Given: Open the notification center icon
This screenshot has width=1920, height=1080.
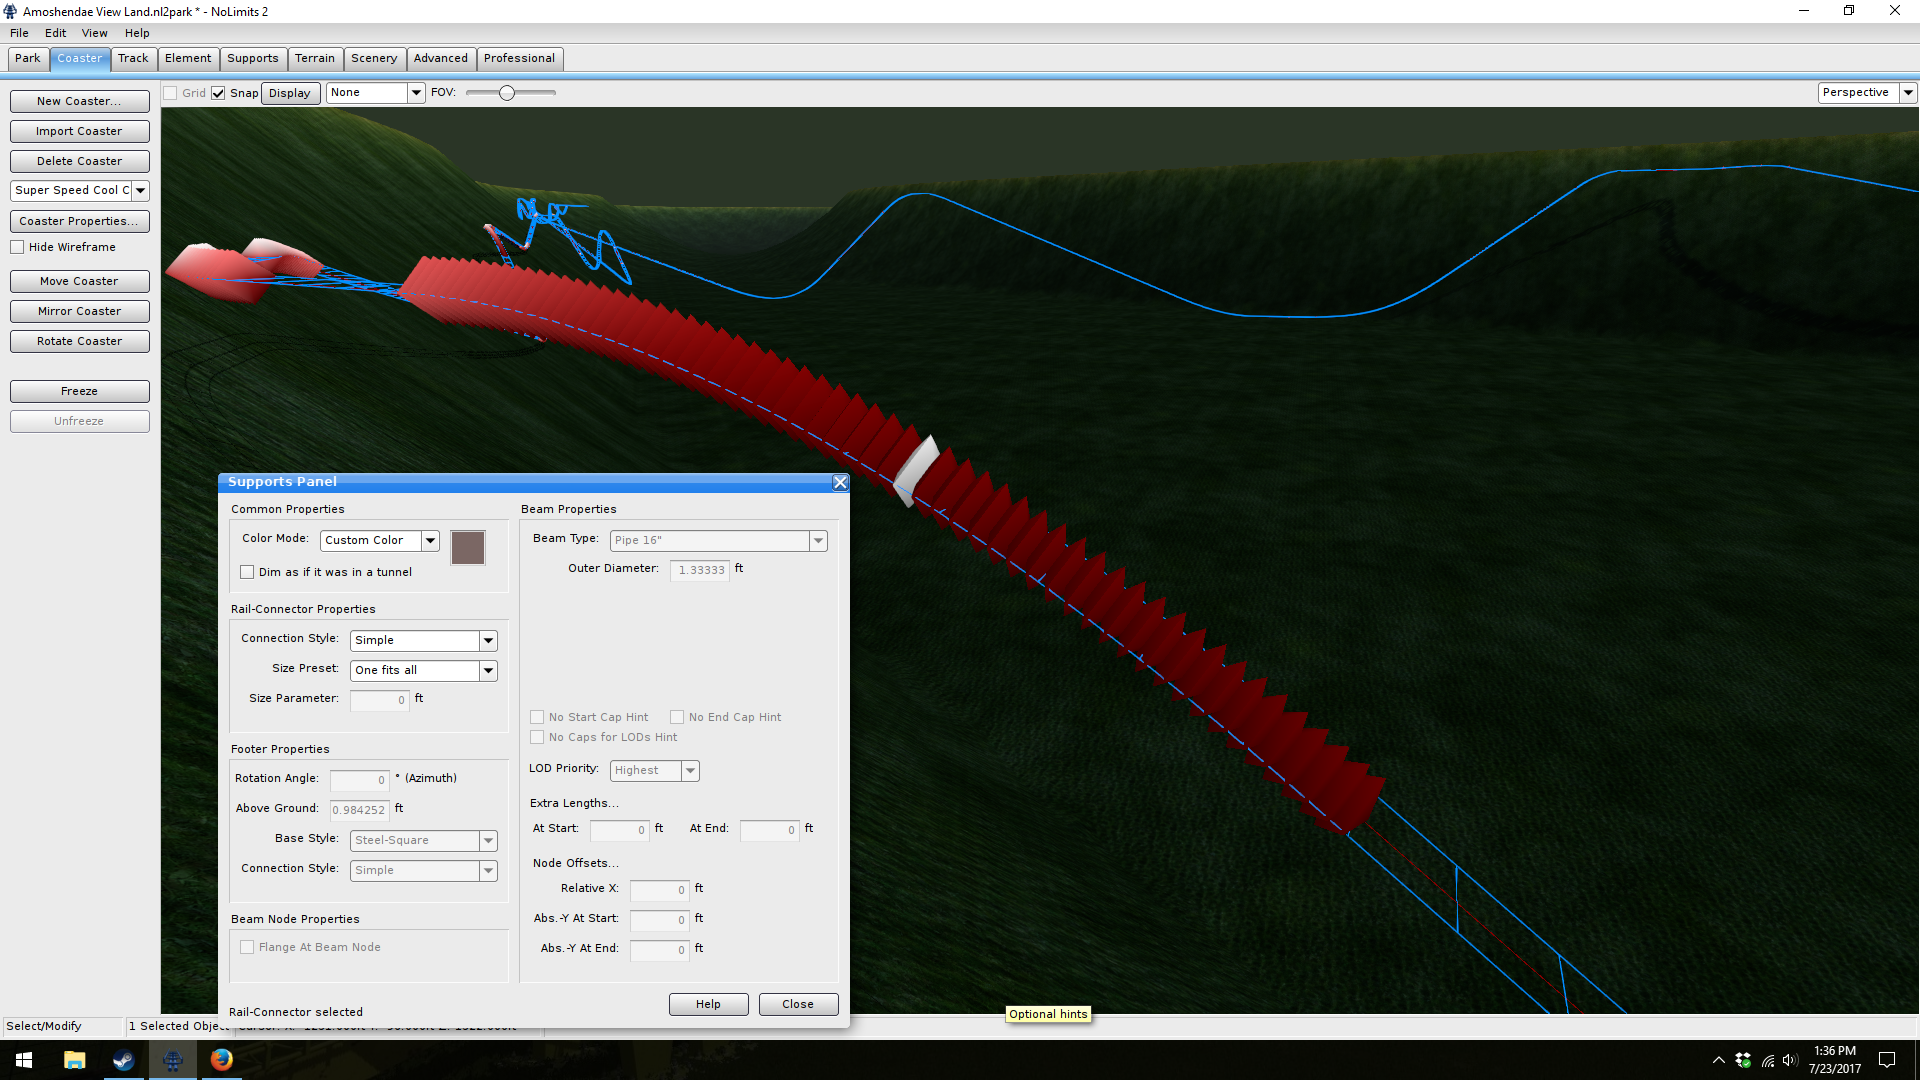Looking at the screenshot, I should click(x=1887, y=1060).
